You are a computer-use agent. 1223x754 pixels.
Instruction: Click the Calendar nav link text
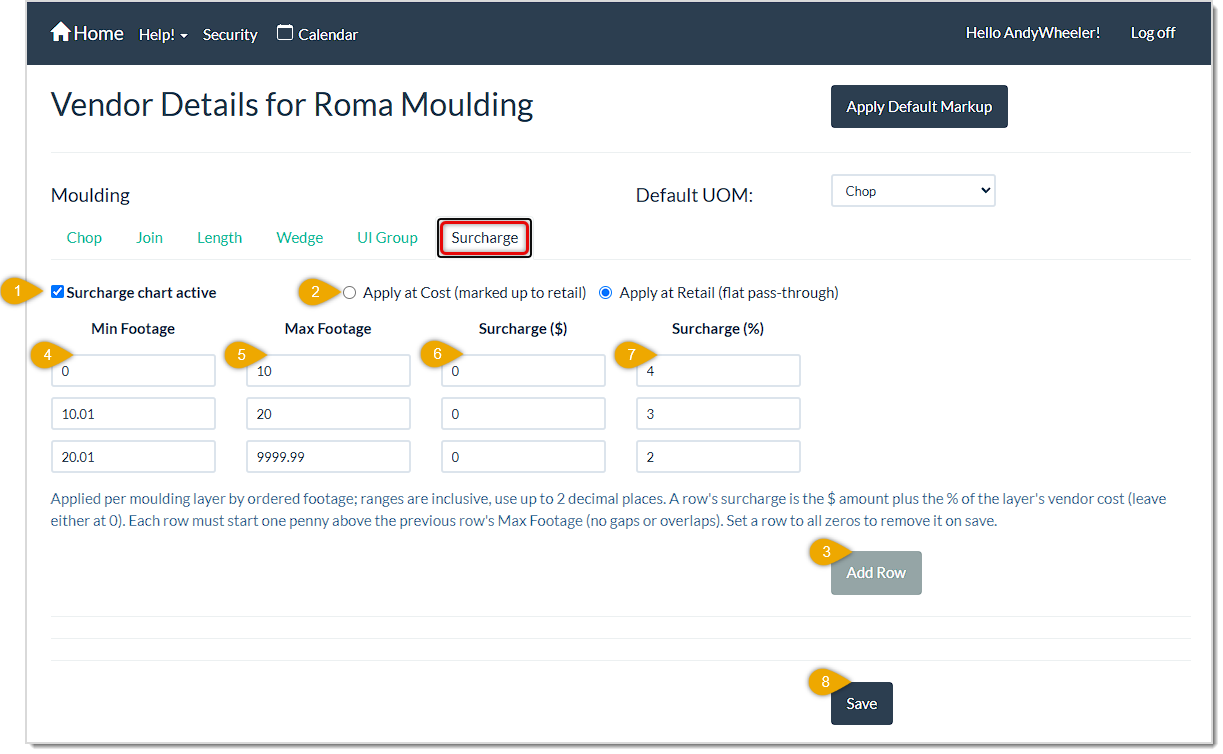328,34
